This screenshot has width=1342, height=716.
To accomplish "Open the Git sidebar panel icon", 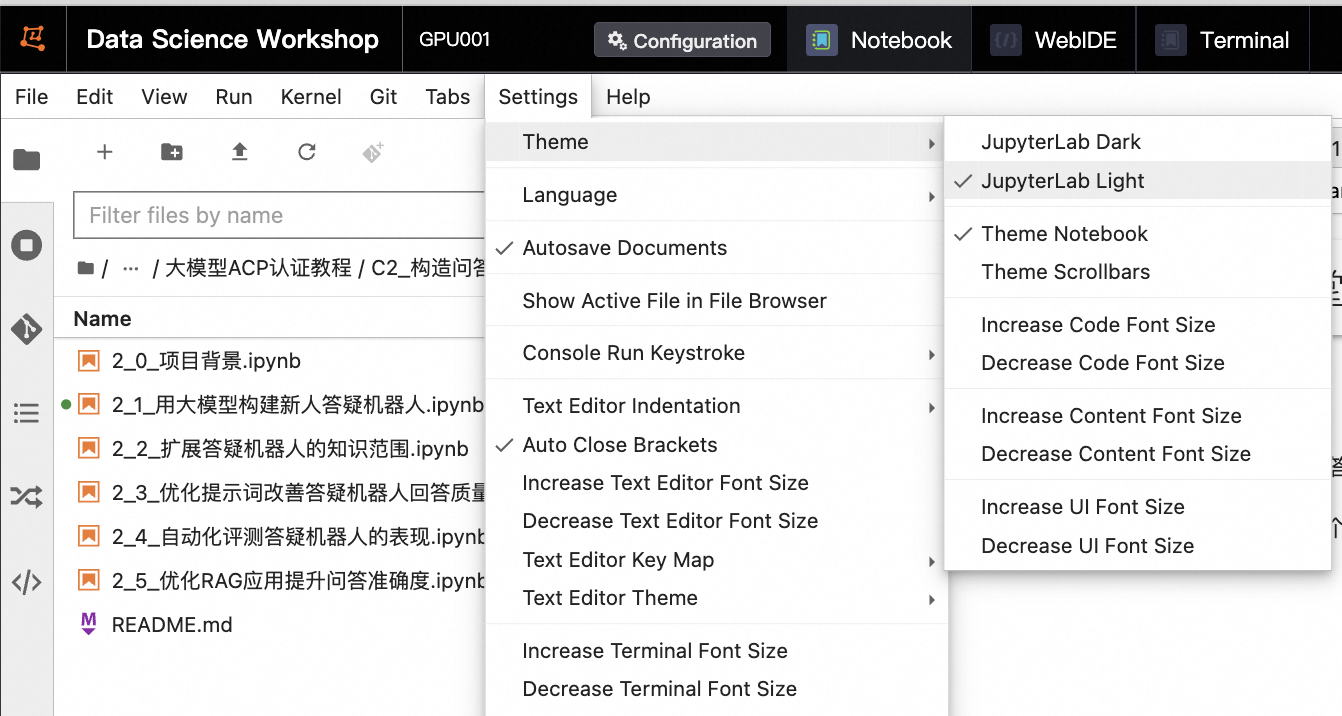I will tap(27, 329).
